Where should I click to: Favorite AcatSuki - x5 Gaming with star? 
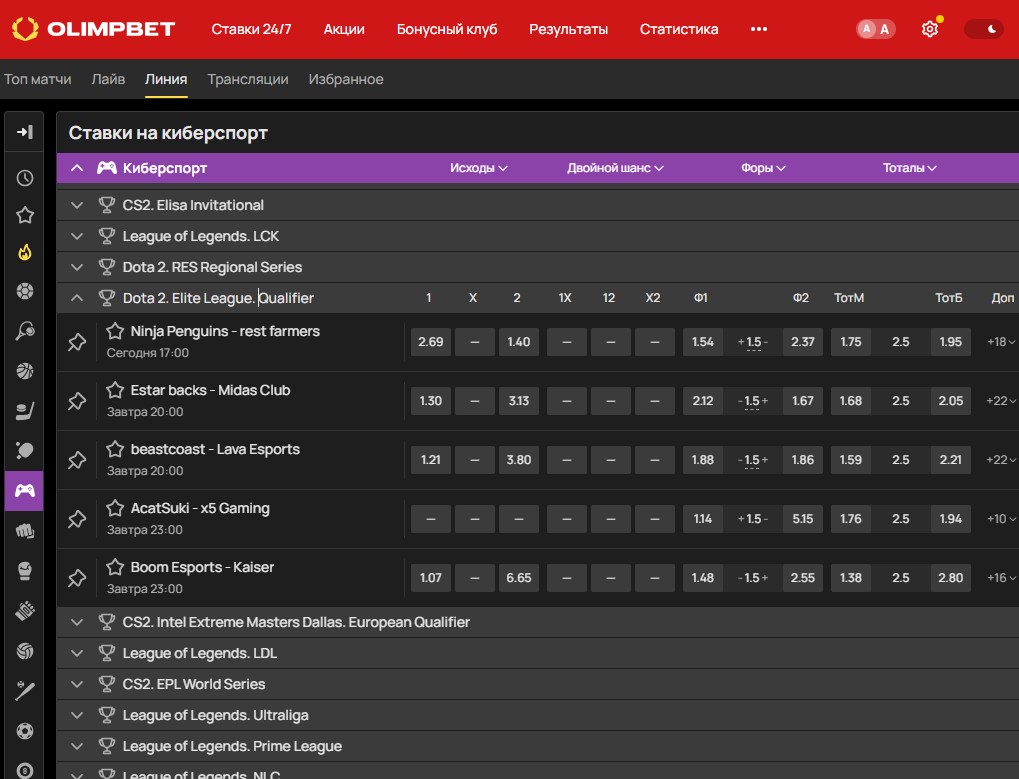[115, 507]
